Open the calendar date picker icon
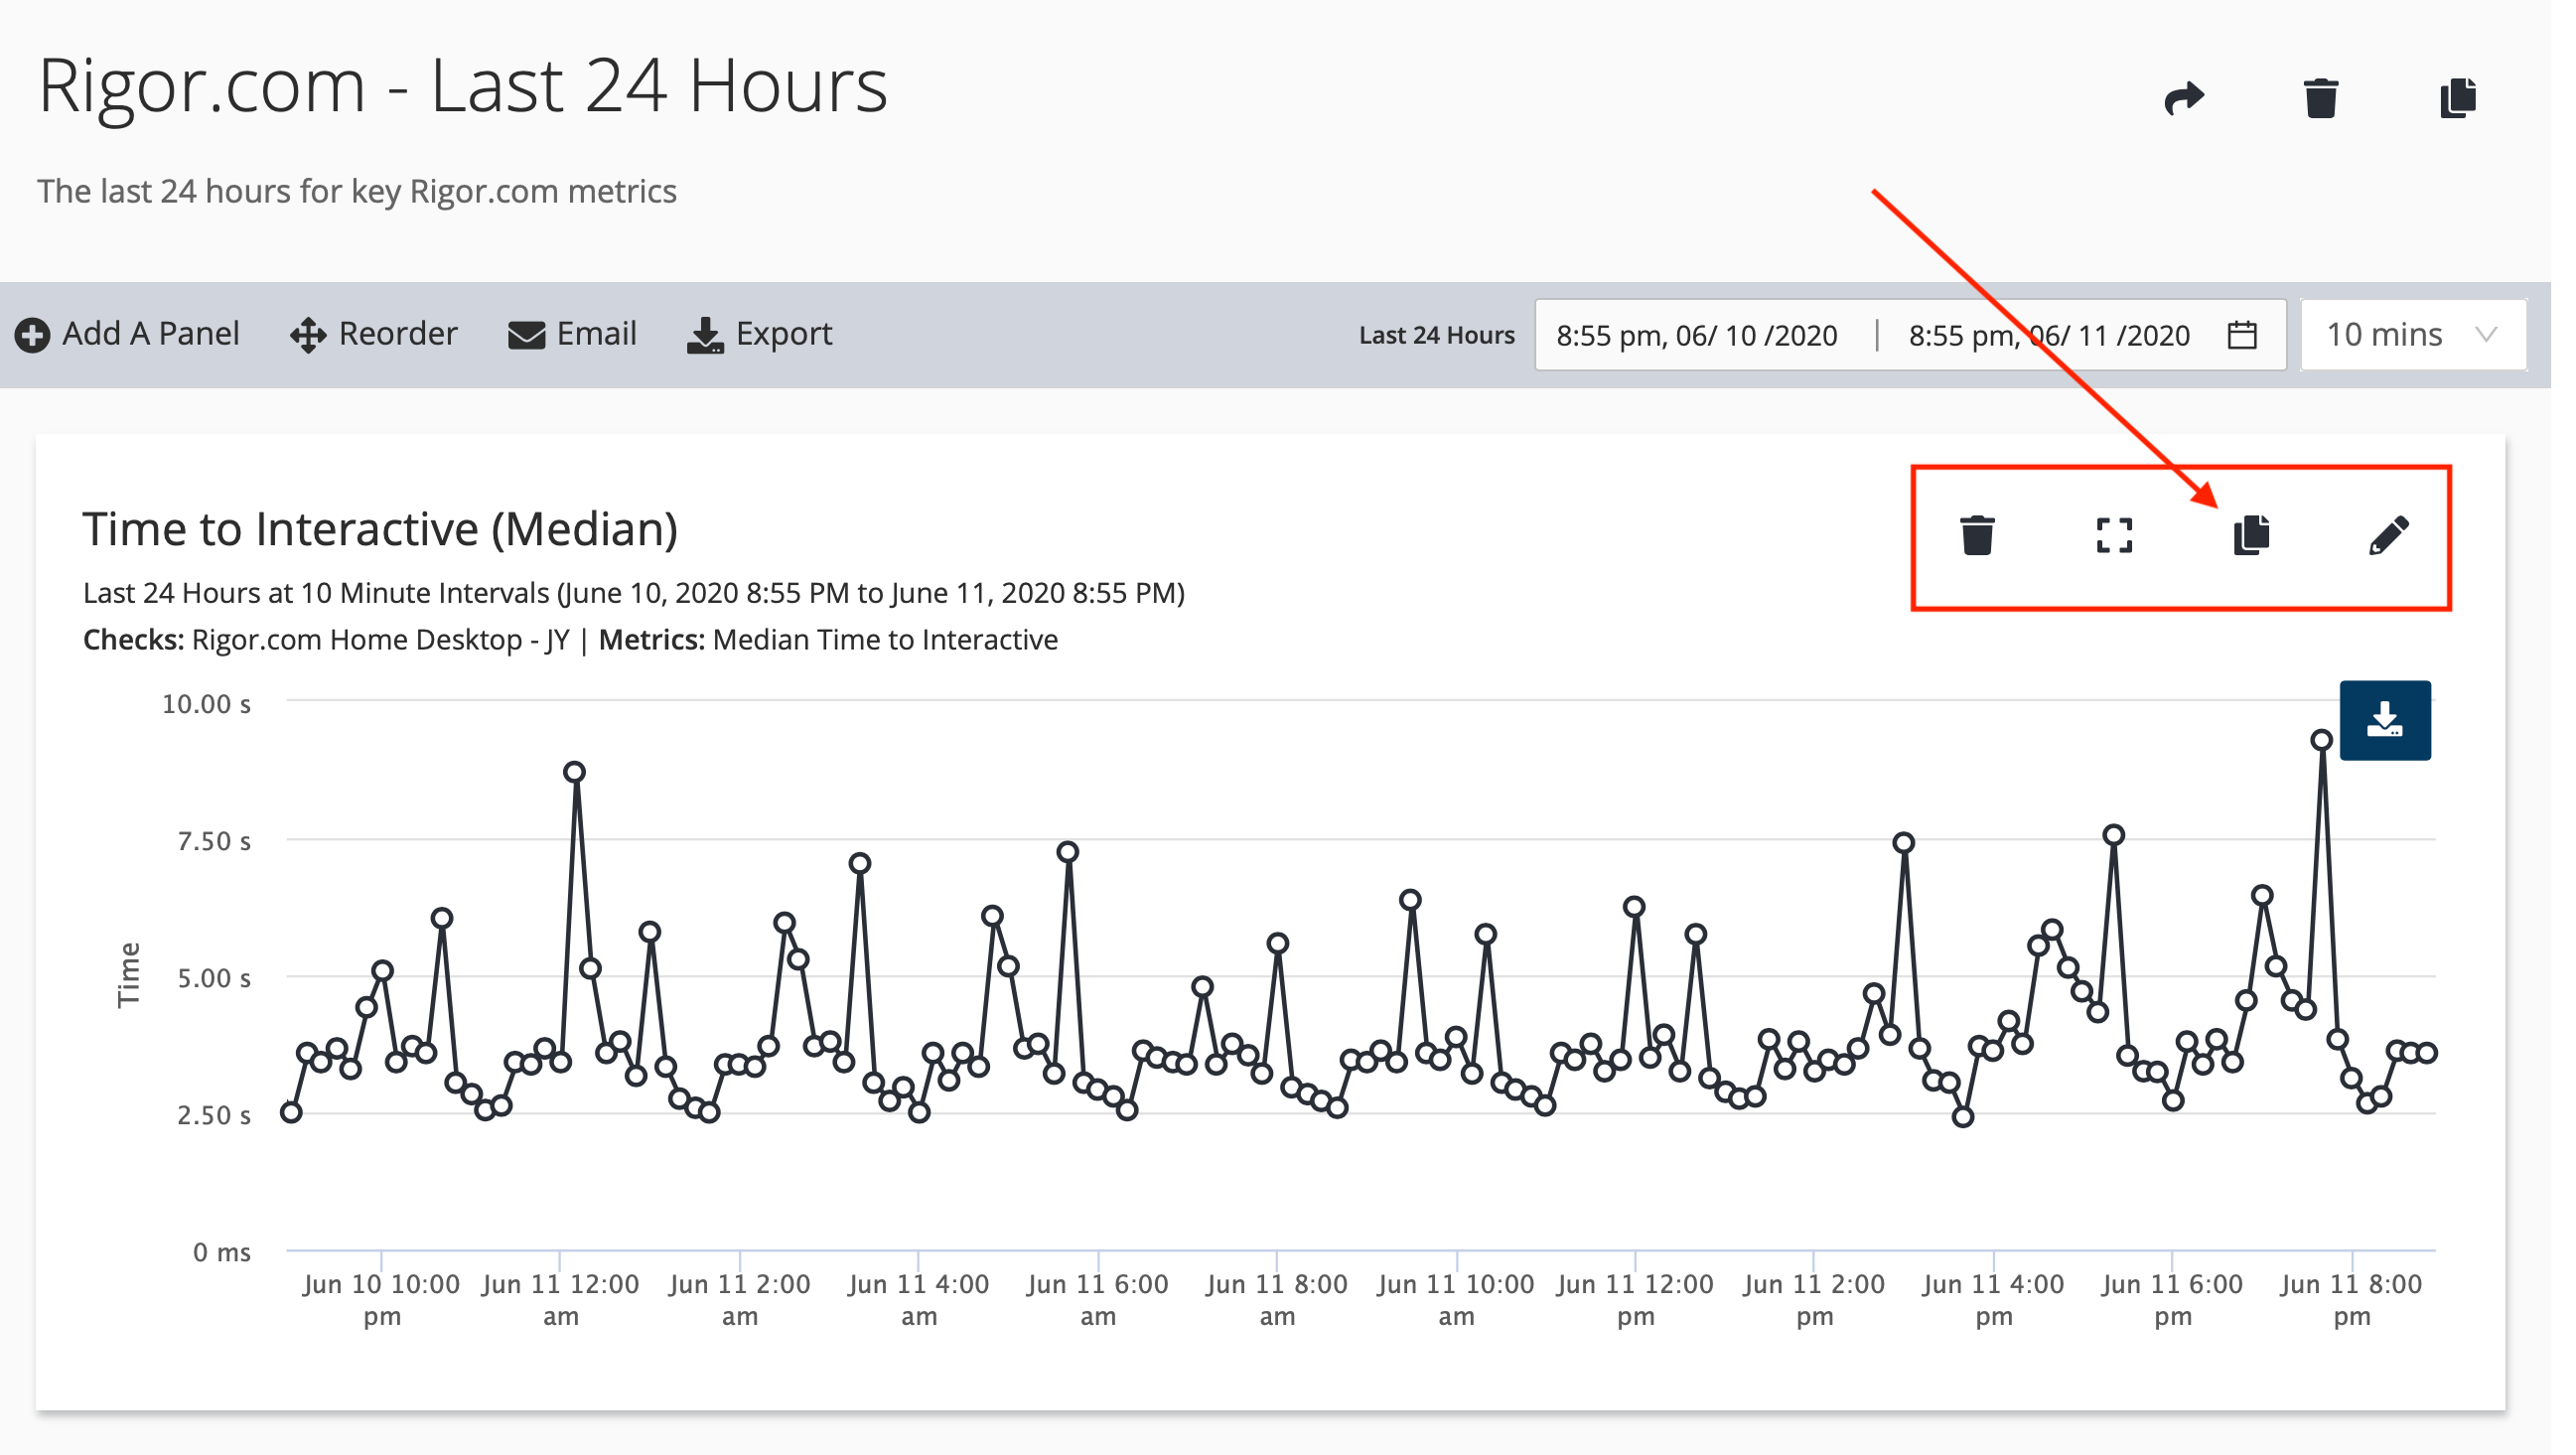Viewport: 2576px width, 1455px height. (2242, 335)
